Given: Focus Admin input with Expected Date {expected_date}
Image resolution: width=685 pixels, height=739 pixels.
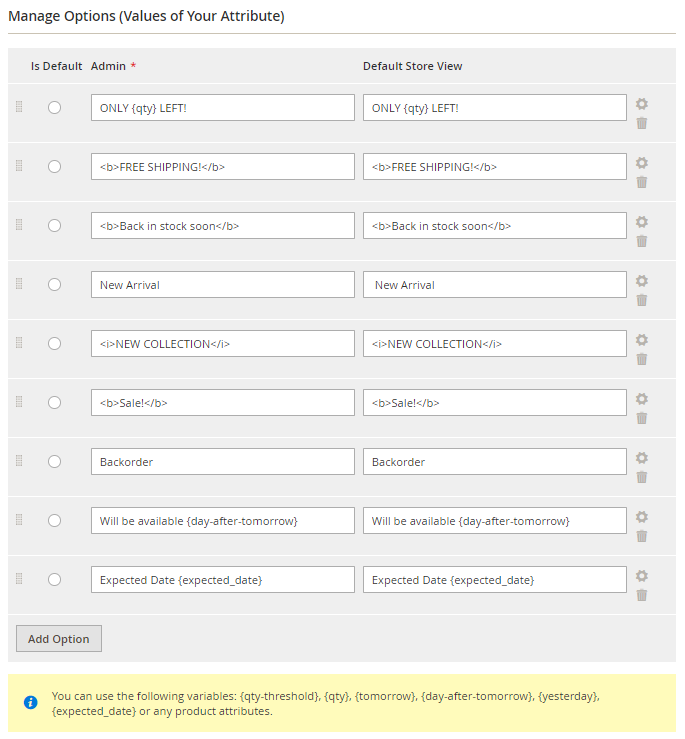Looking at the screenshot, I should tap(222, 580).
